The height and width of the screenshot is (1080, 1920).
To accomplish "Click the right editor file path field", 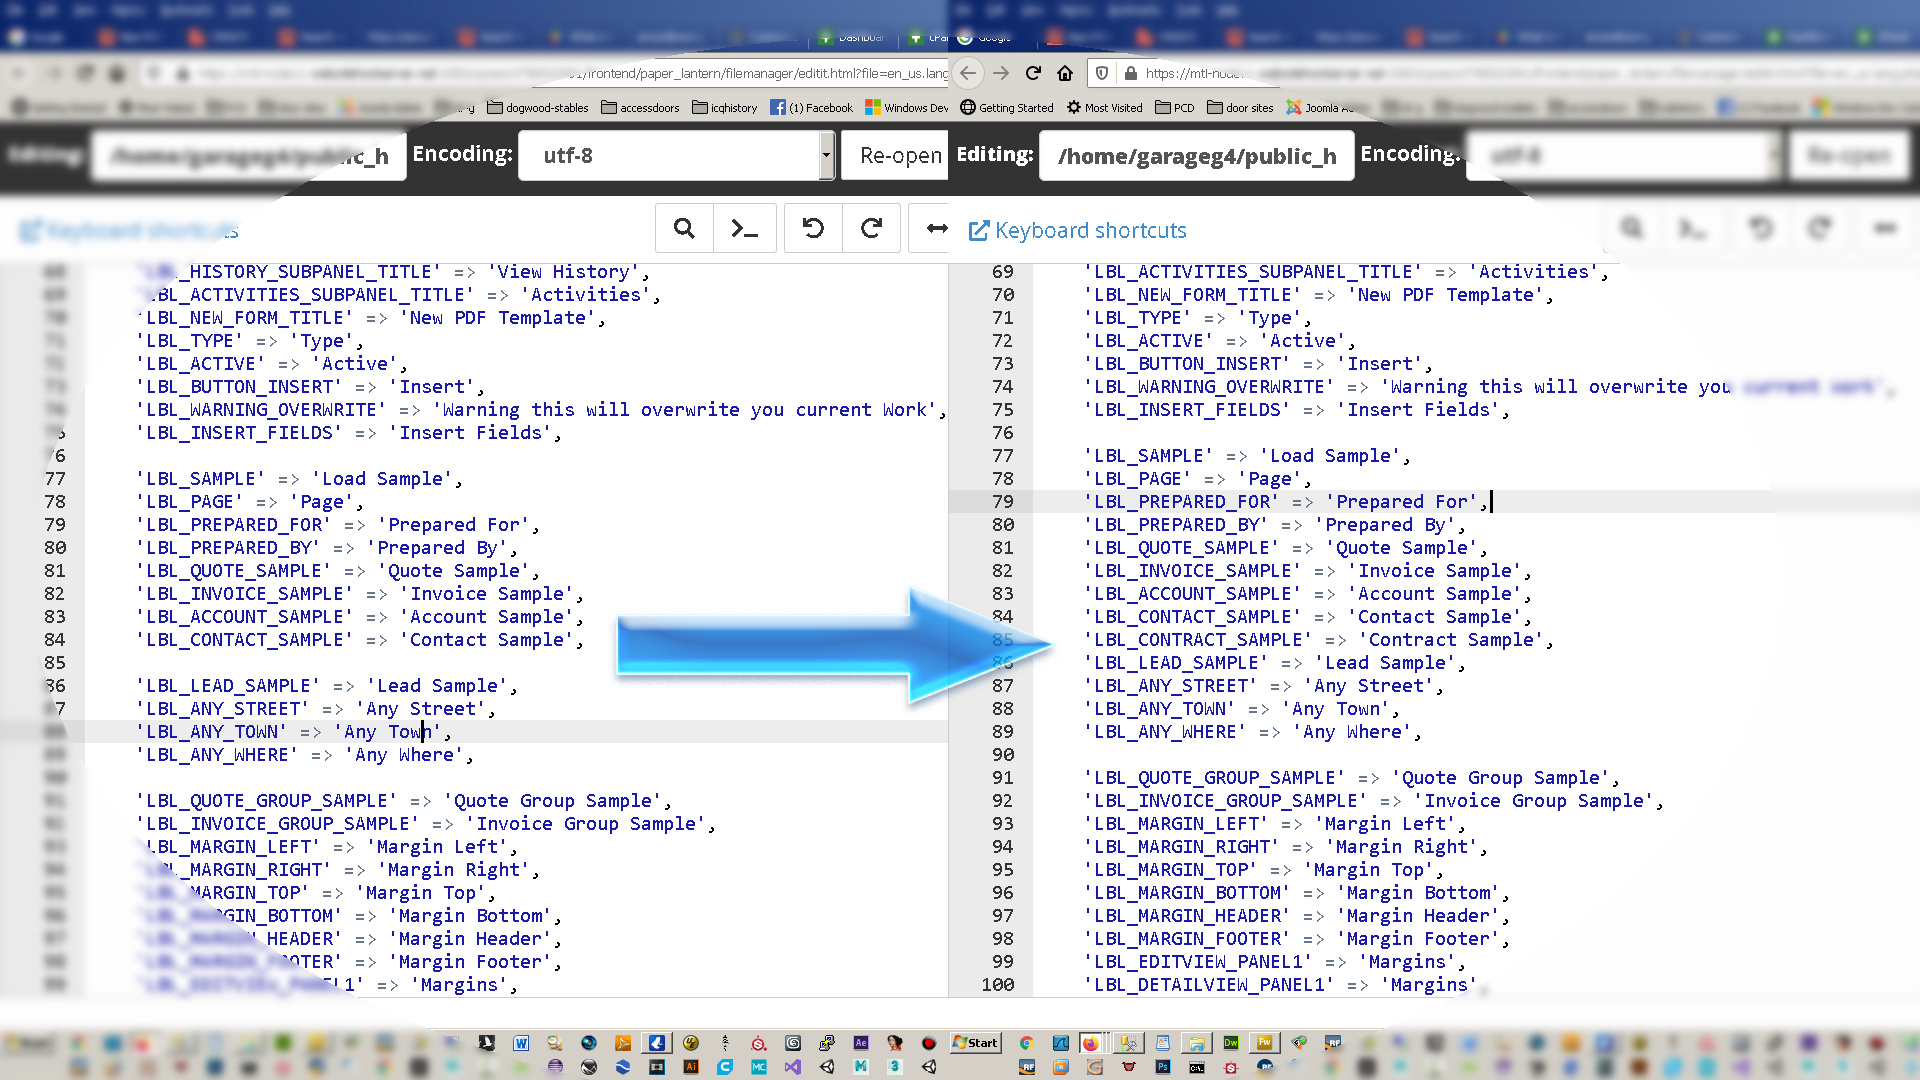I will (1196, 156).
